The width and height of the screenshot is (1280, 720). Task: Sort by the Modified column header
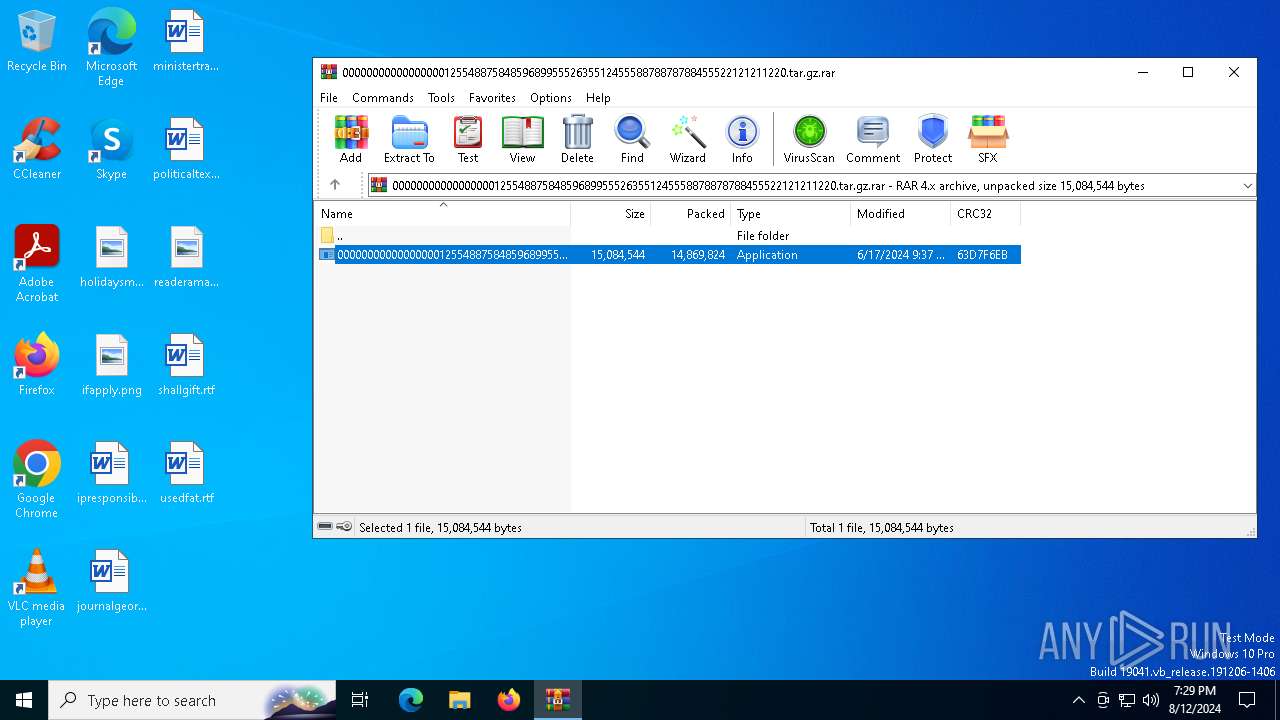coord(901,214)
